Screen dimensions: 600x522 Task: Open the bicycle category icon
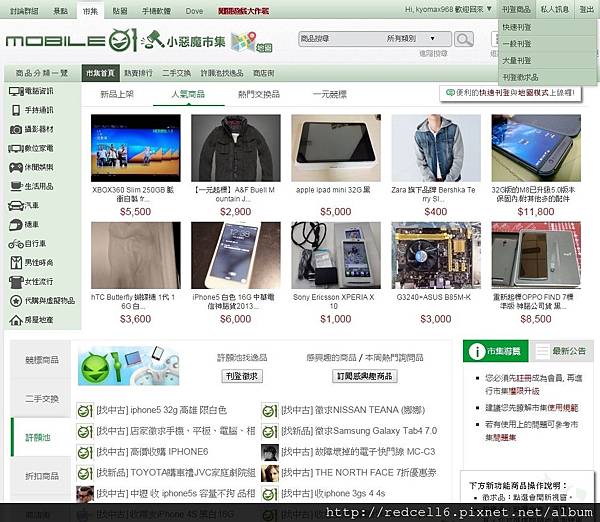point(16,244)
